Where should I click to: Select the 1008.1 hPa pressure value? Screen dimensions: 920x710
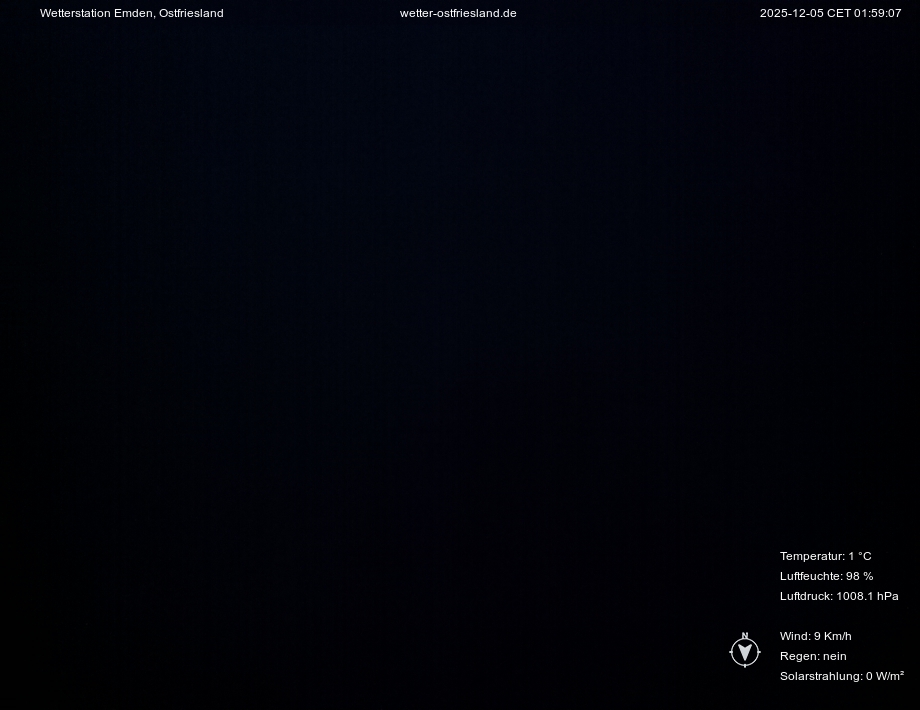[868, 596]
